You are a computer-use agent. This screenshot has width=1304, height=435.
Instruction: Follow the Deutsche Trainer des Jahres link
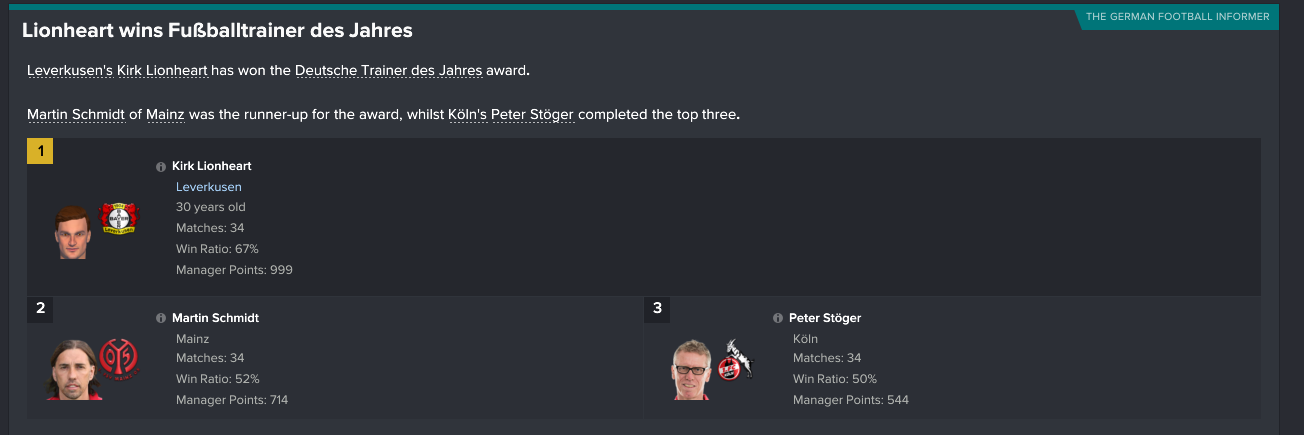[x=389, y=71]
